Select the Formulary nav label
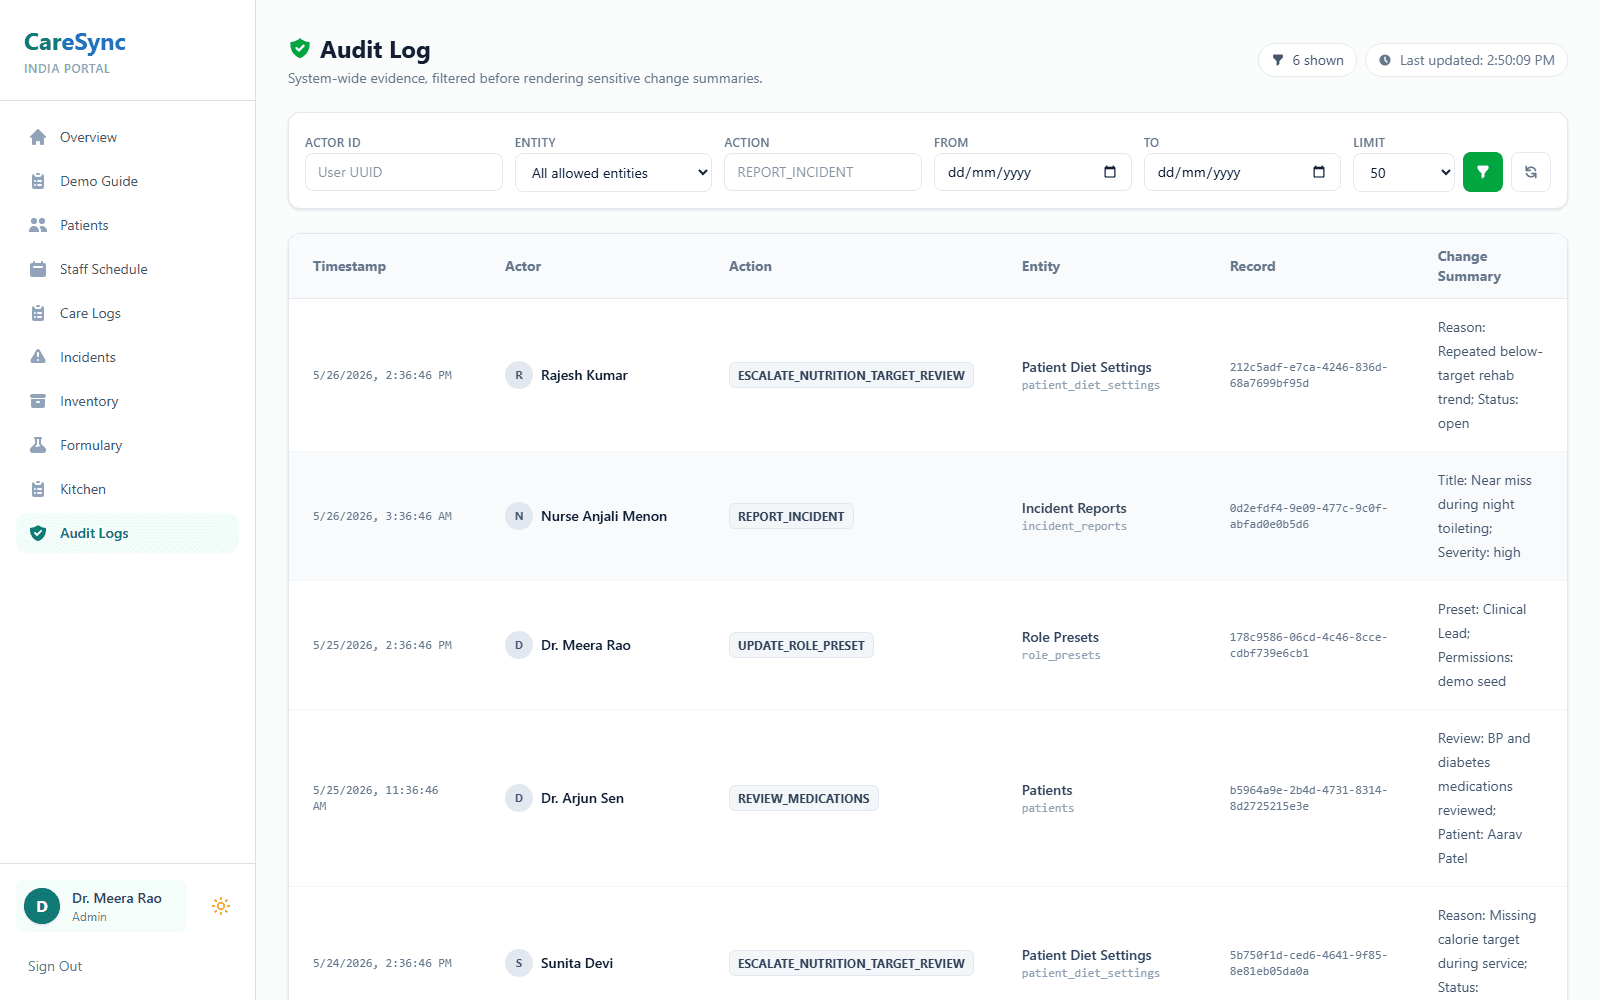 pyautogui.click(x=91, y=445)
